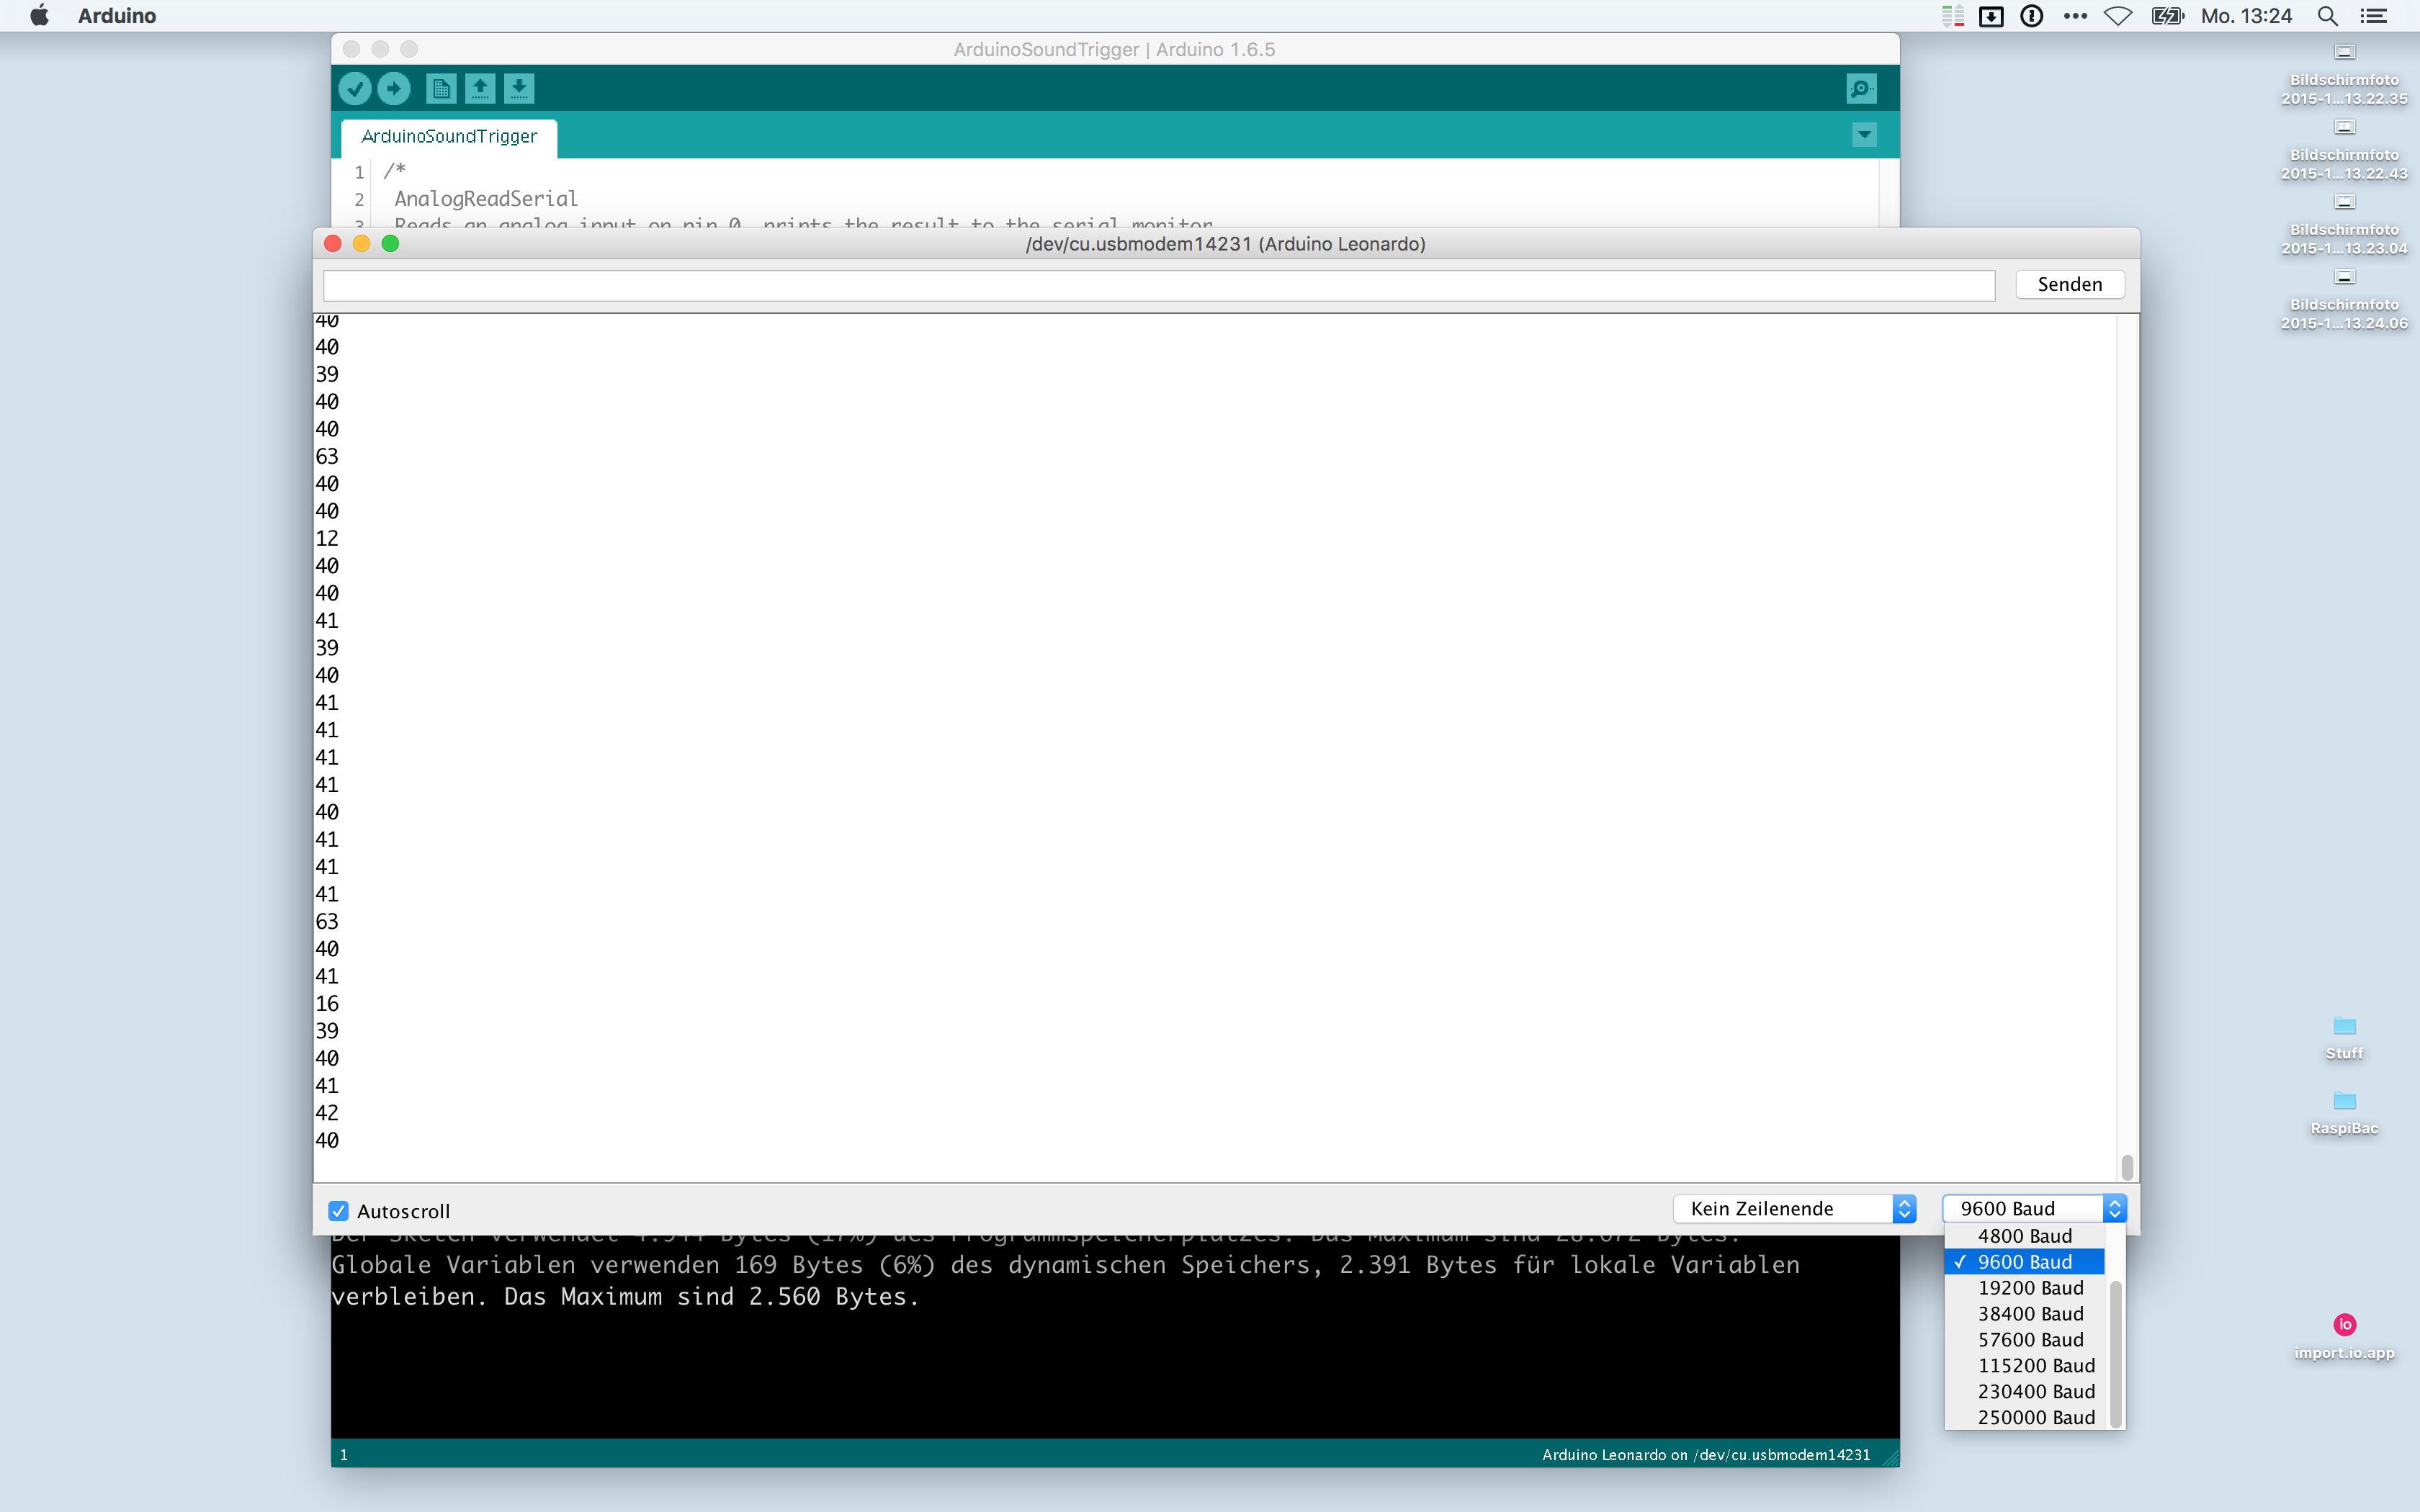This screenshot has width=2420, height=1512.
Task: Choose 115200 Baud from the list
Action: point(2035,1365)
